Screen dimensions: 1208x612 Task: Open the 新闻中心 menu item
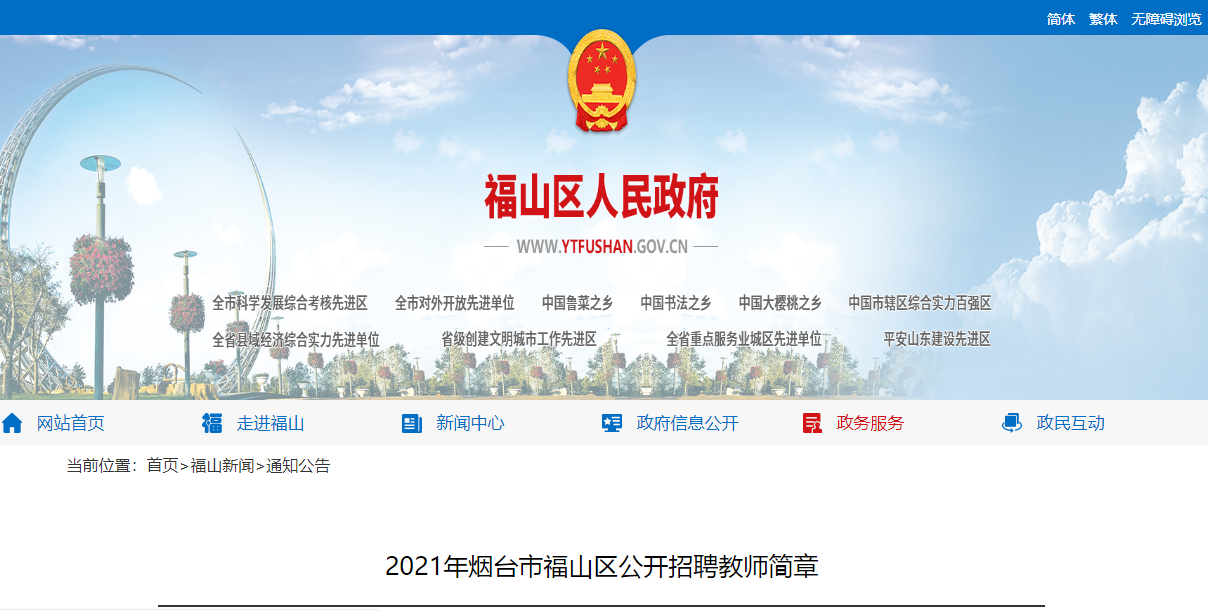tap(470, 423)
